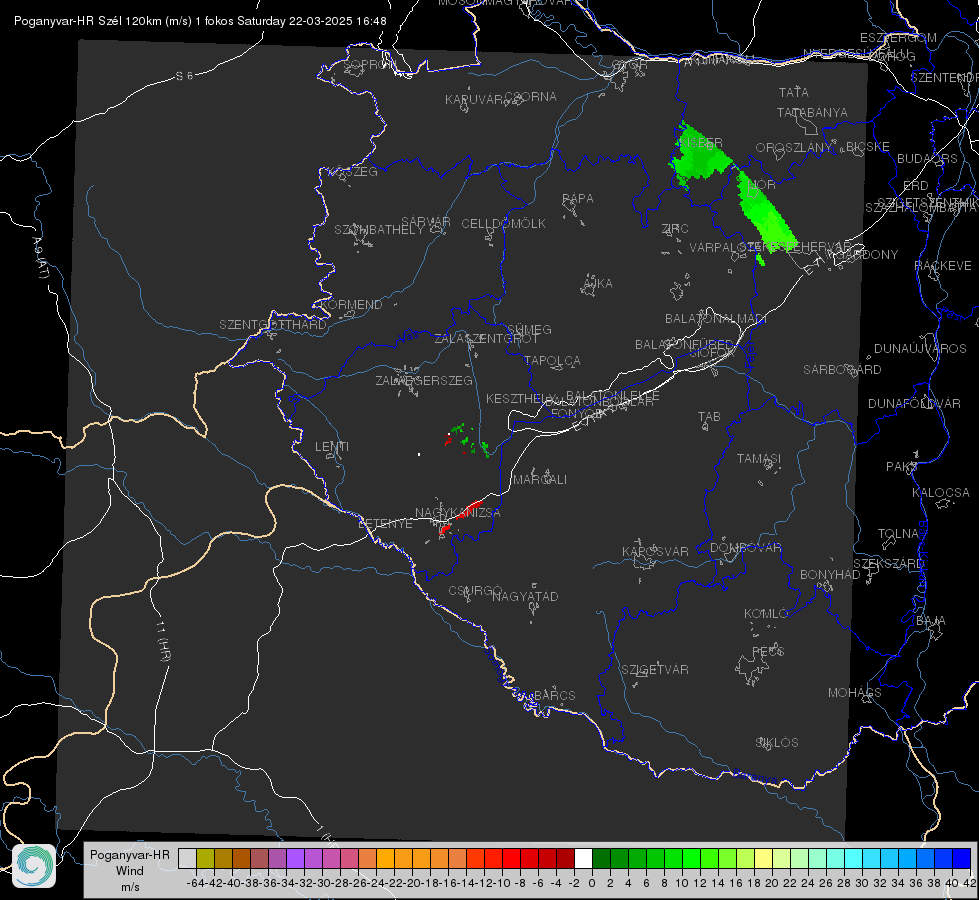Click the TAMÁSI city label
This screenshot has height=900, width=979.
tap(759, 459)
